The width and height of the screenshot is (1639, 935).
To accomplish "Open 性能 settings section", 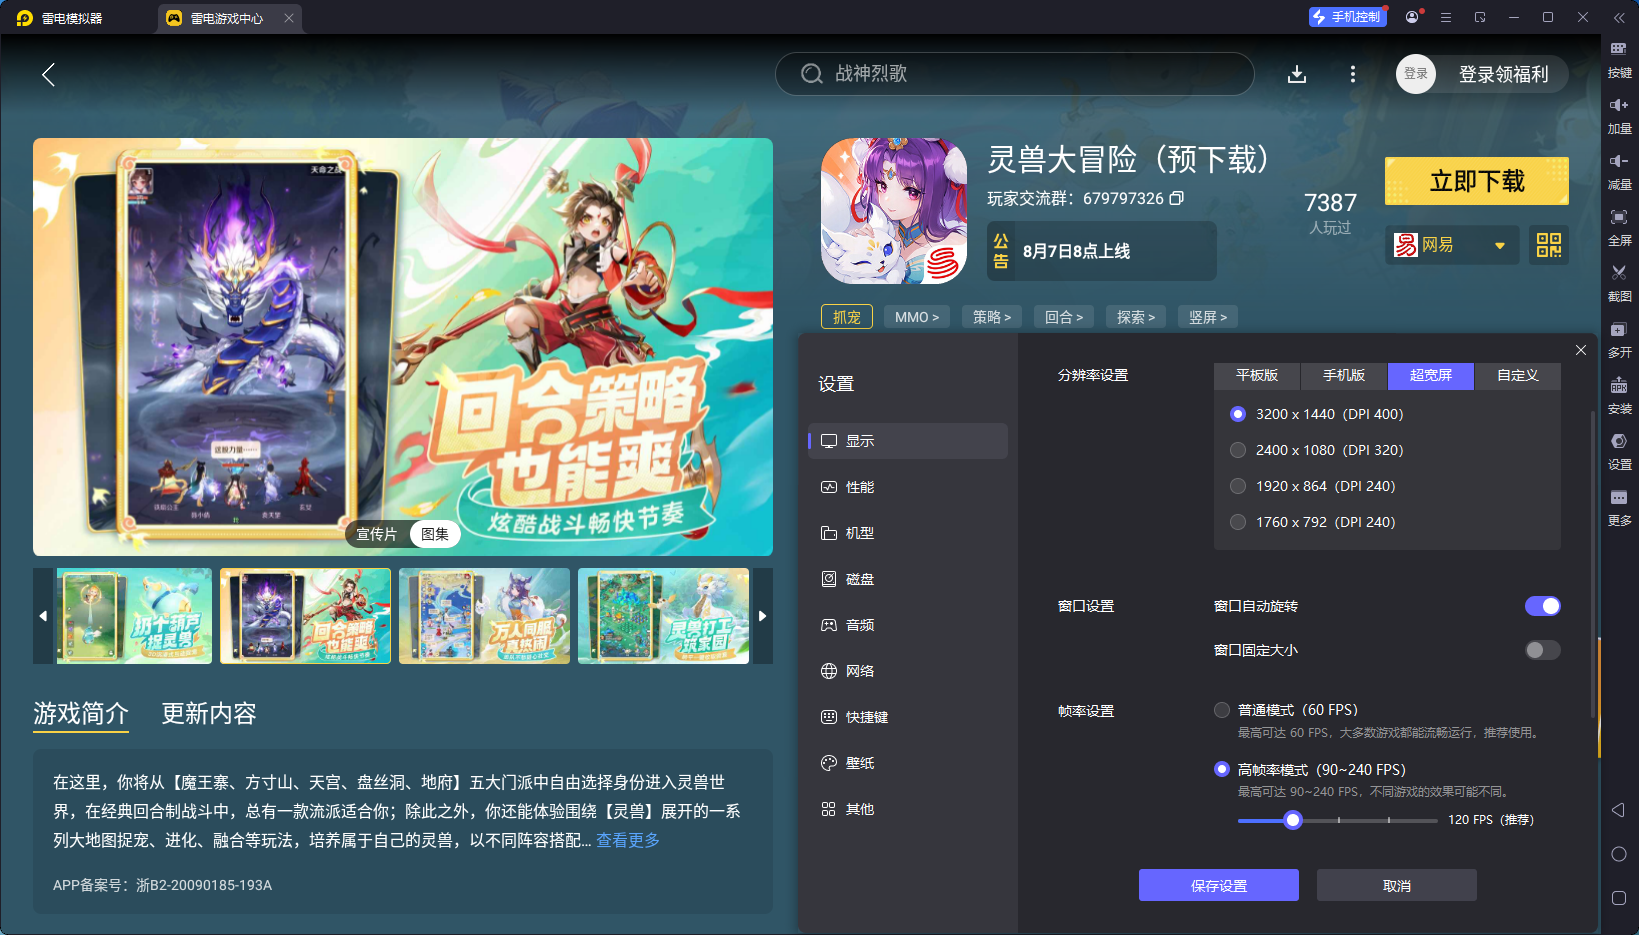I will (x=908, y=487).
